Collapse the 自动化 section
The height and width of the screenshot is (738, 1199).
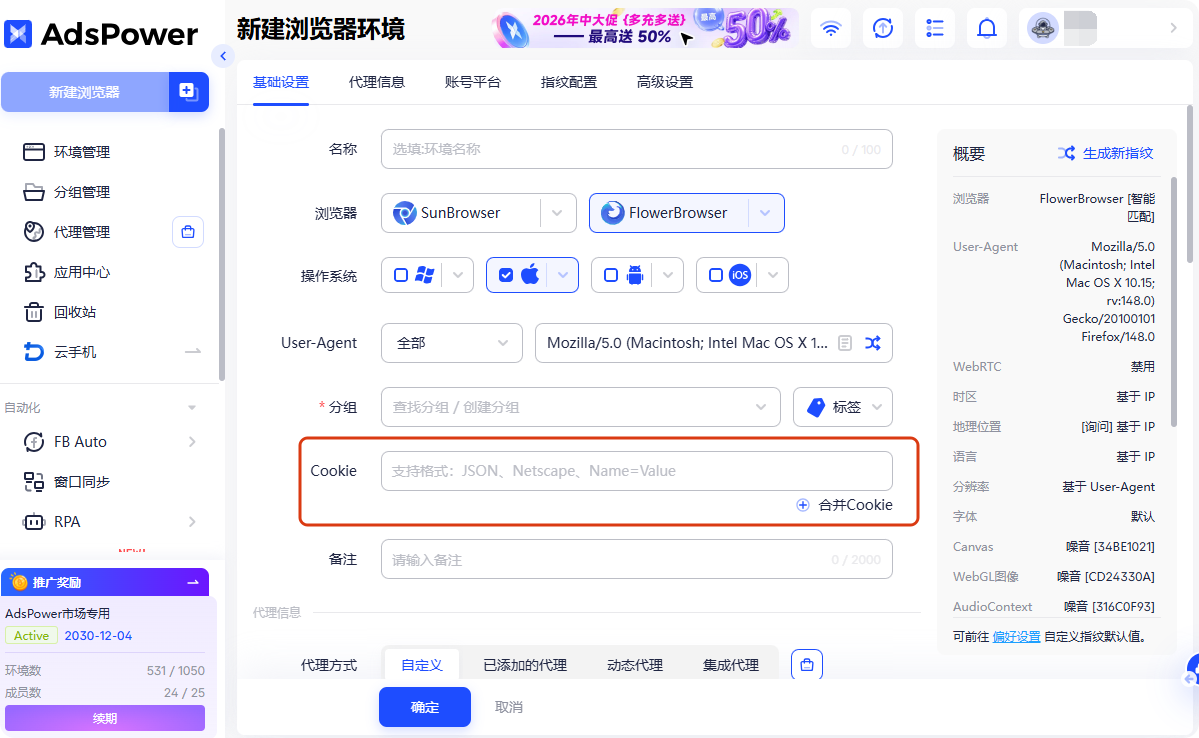[192, 408]
